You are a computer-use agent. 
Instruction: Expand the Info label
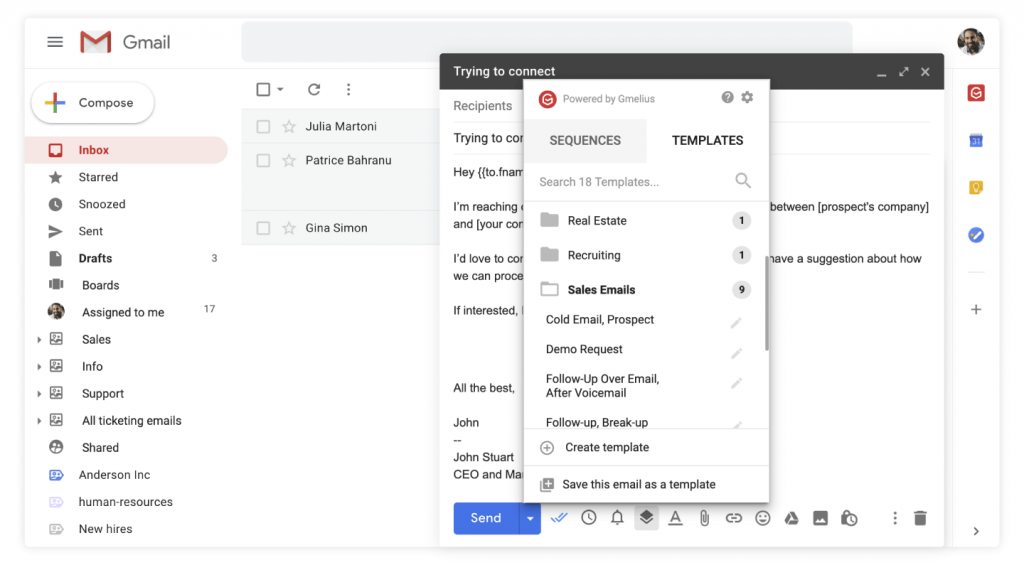pyautogui.click(x=39, y=367)
